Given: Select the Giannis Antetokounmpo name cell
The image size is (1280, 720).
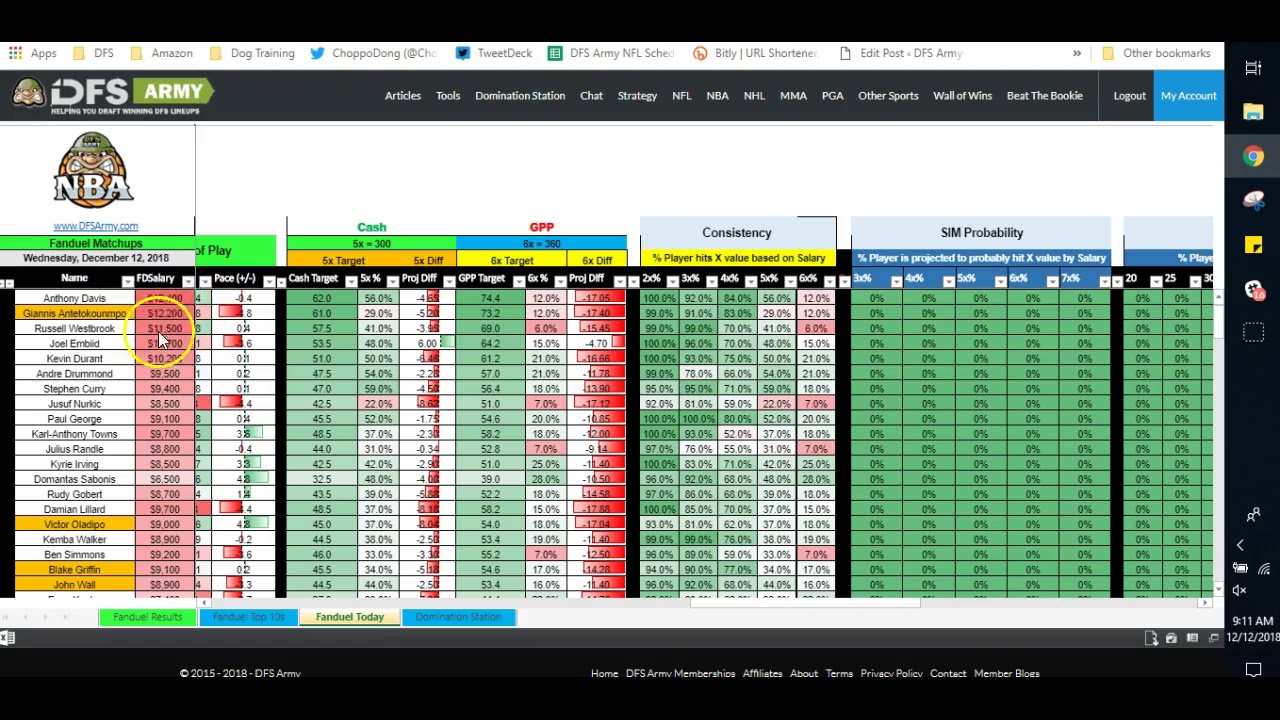Looking at the screenshot, I should [x=74, y=313].
